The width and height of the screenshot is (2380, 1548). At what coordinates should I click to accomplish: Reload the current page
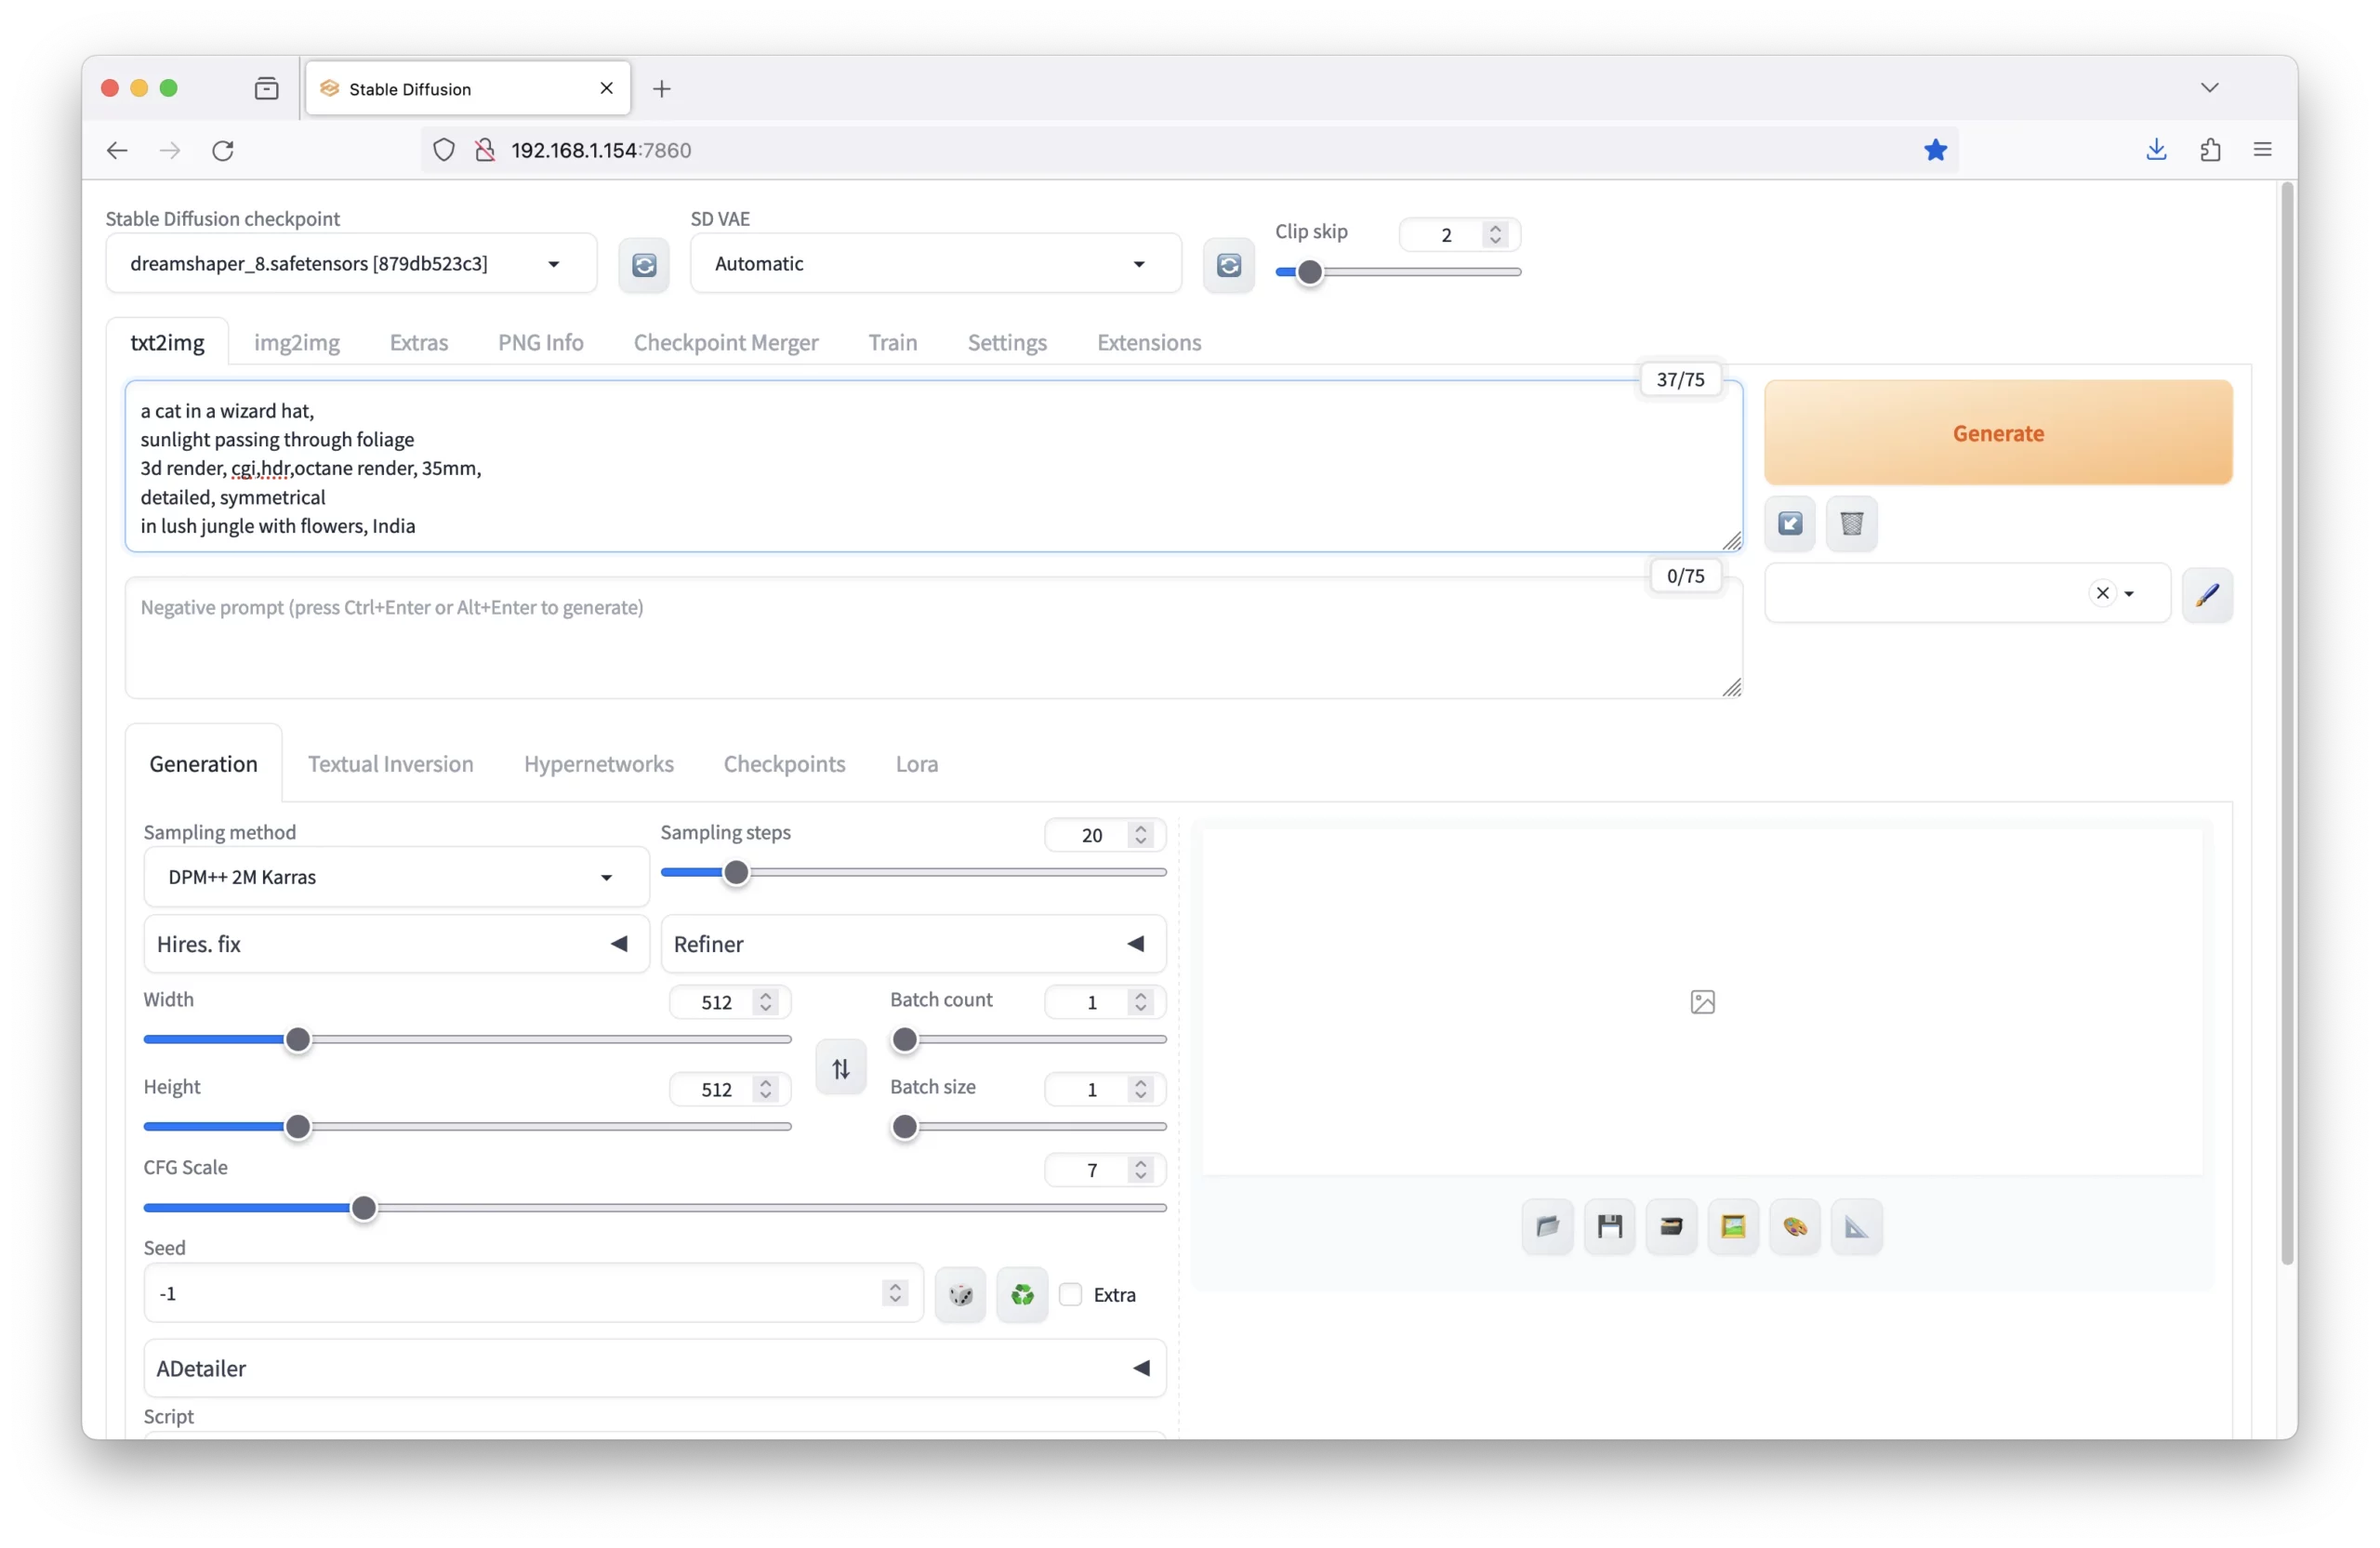pos(223,150)
